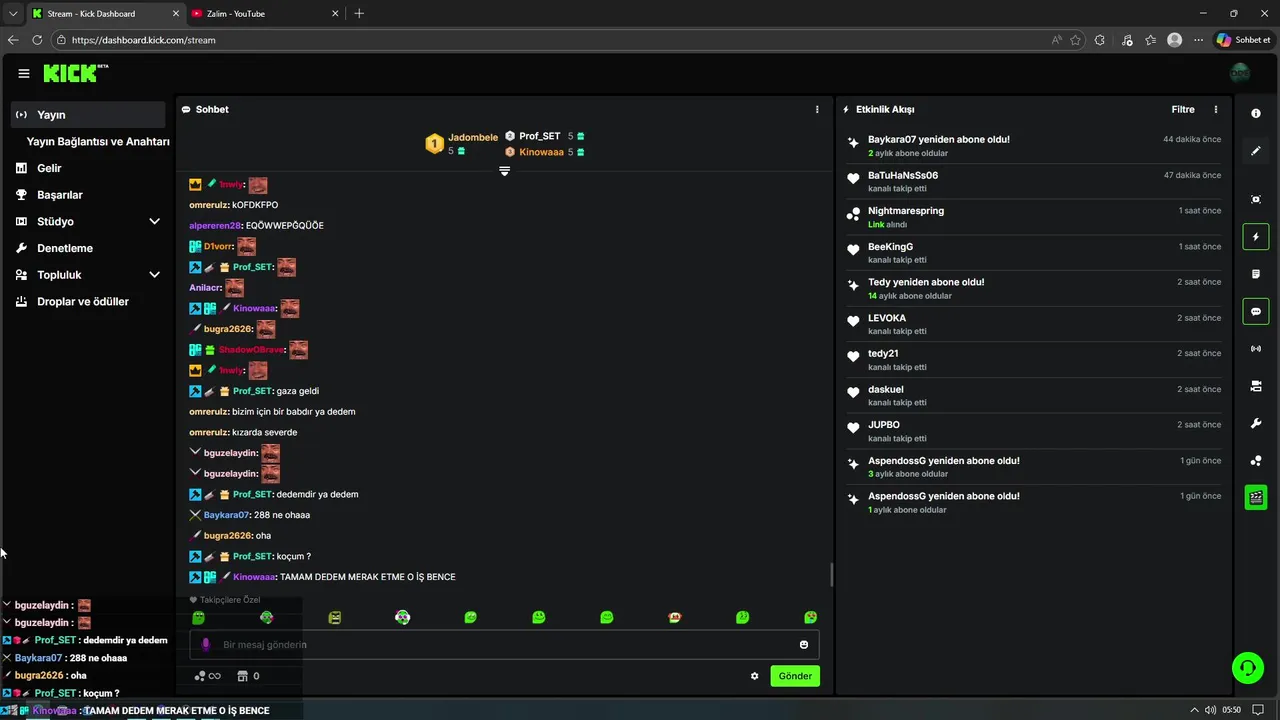Toggle the chat bubble panel icon

[1256, 312]
